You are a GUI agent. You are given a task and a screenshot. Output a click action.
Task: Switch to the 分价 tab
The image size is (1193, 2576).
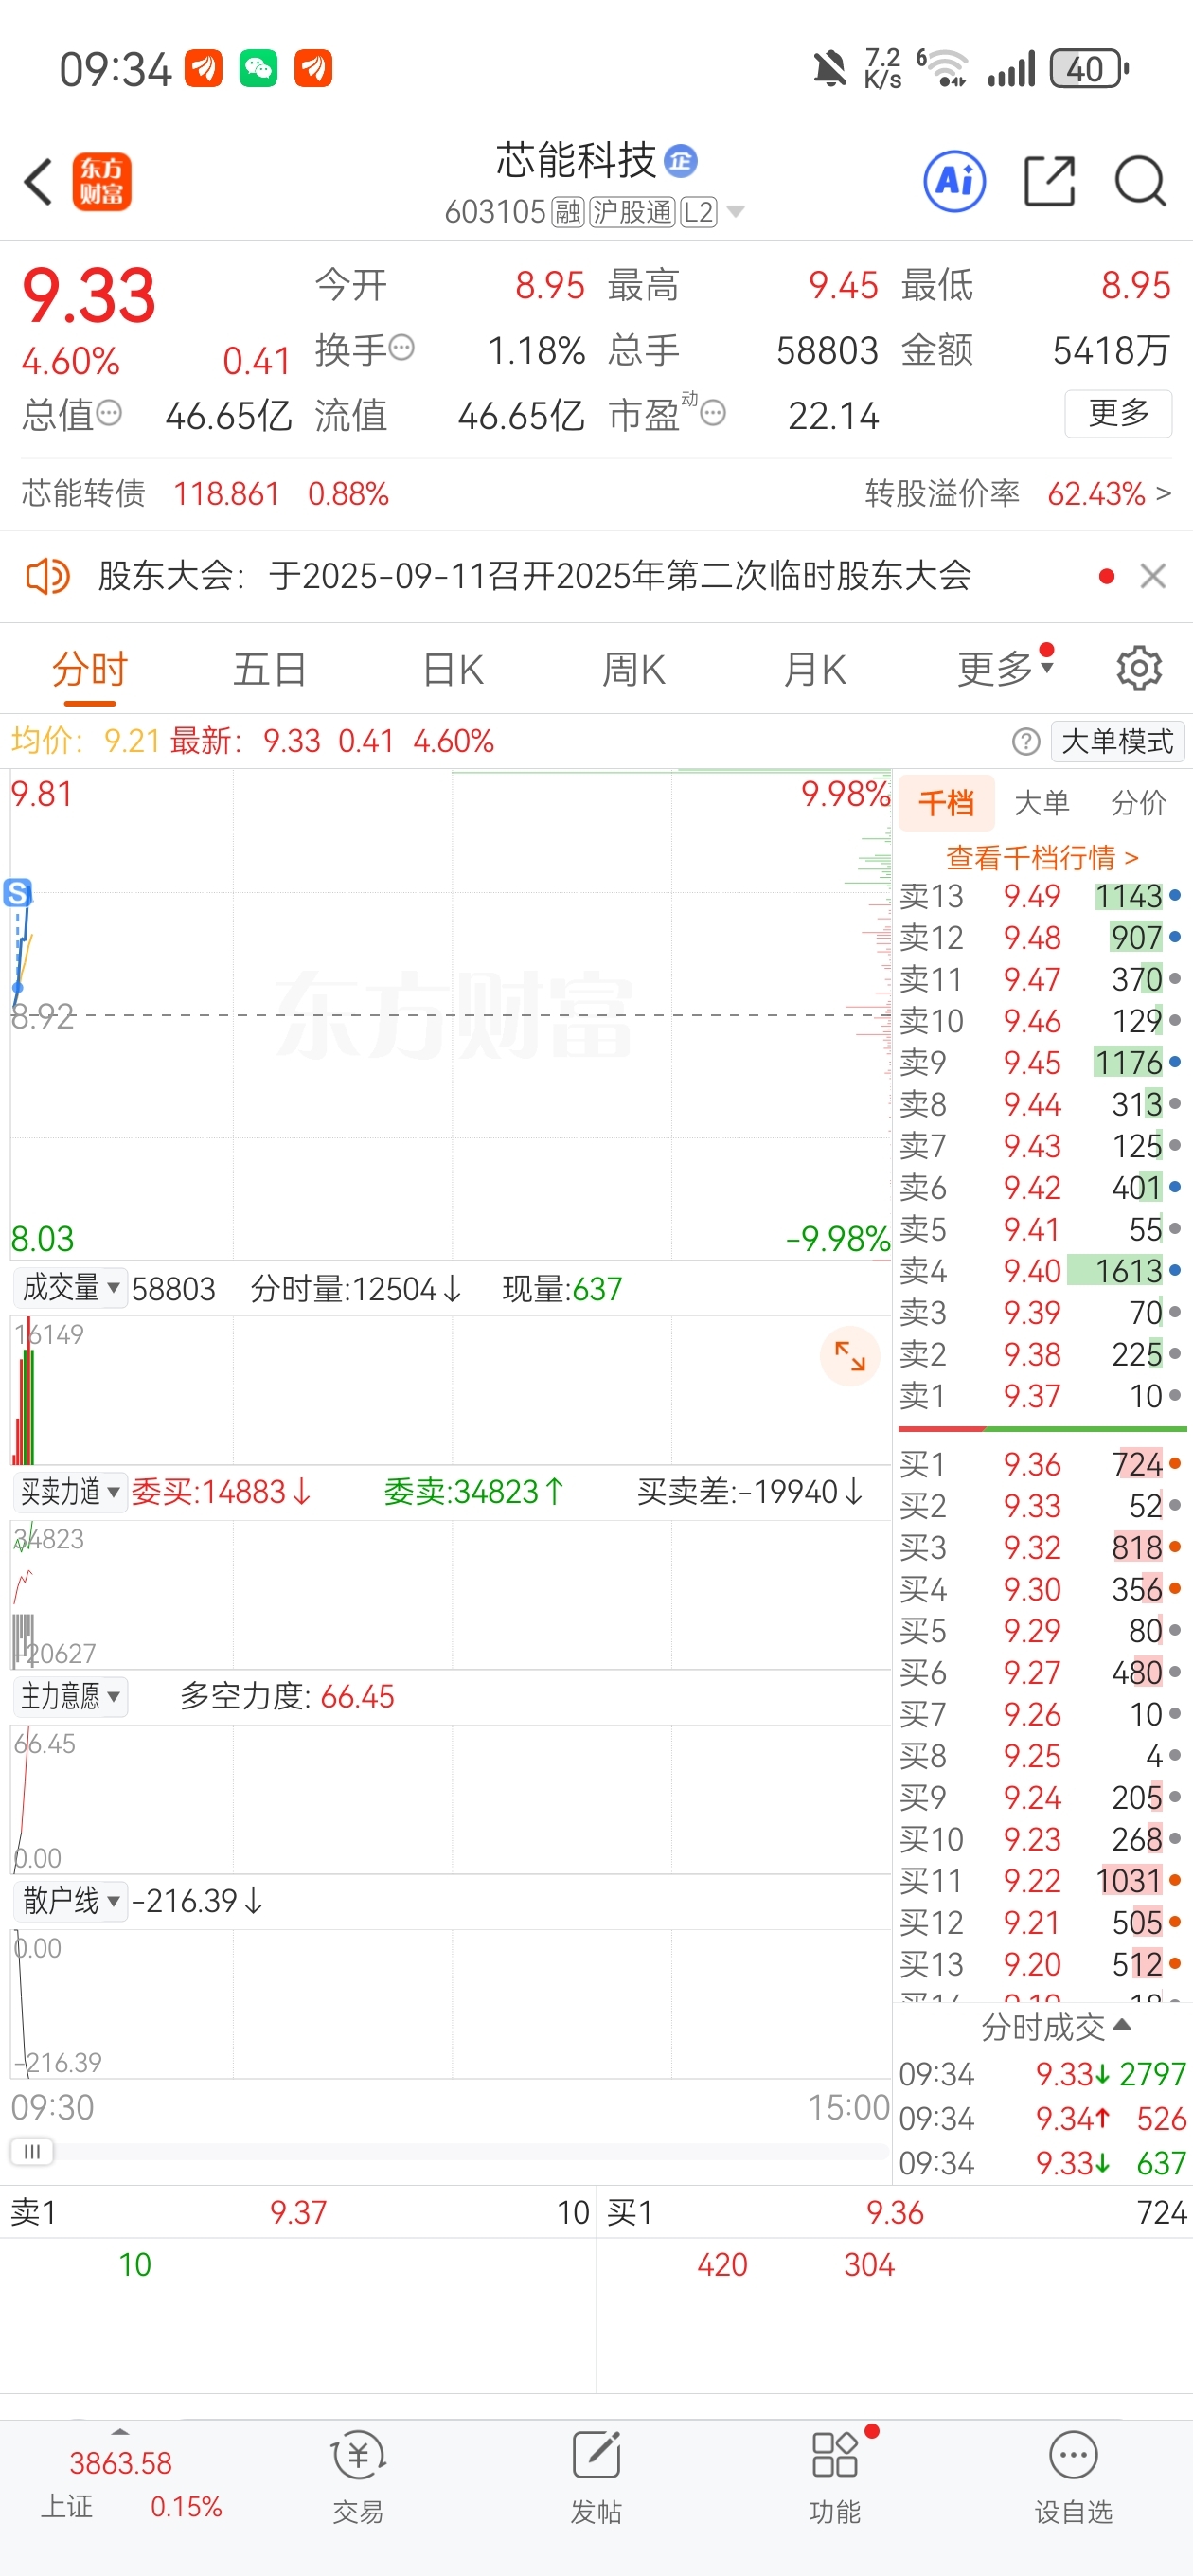pyautogui.click(x=1139, y=802)
